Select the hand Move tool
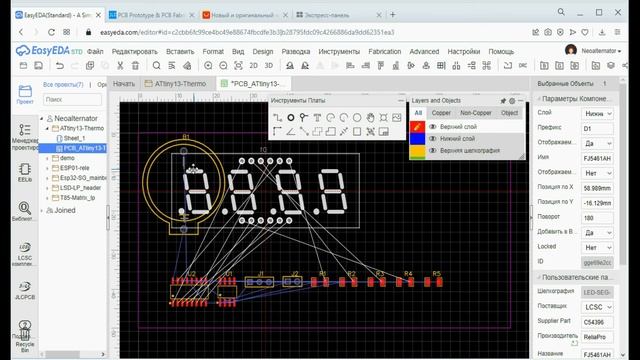 coord(370,118)
